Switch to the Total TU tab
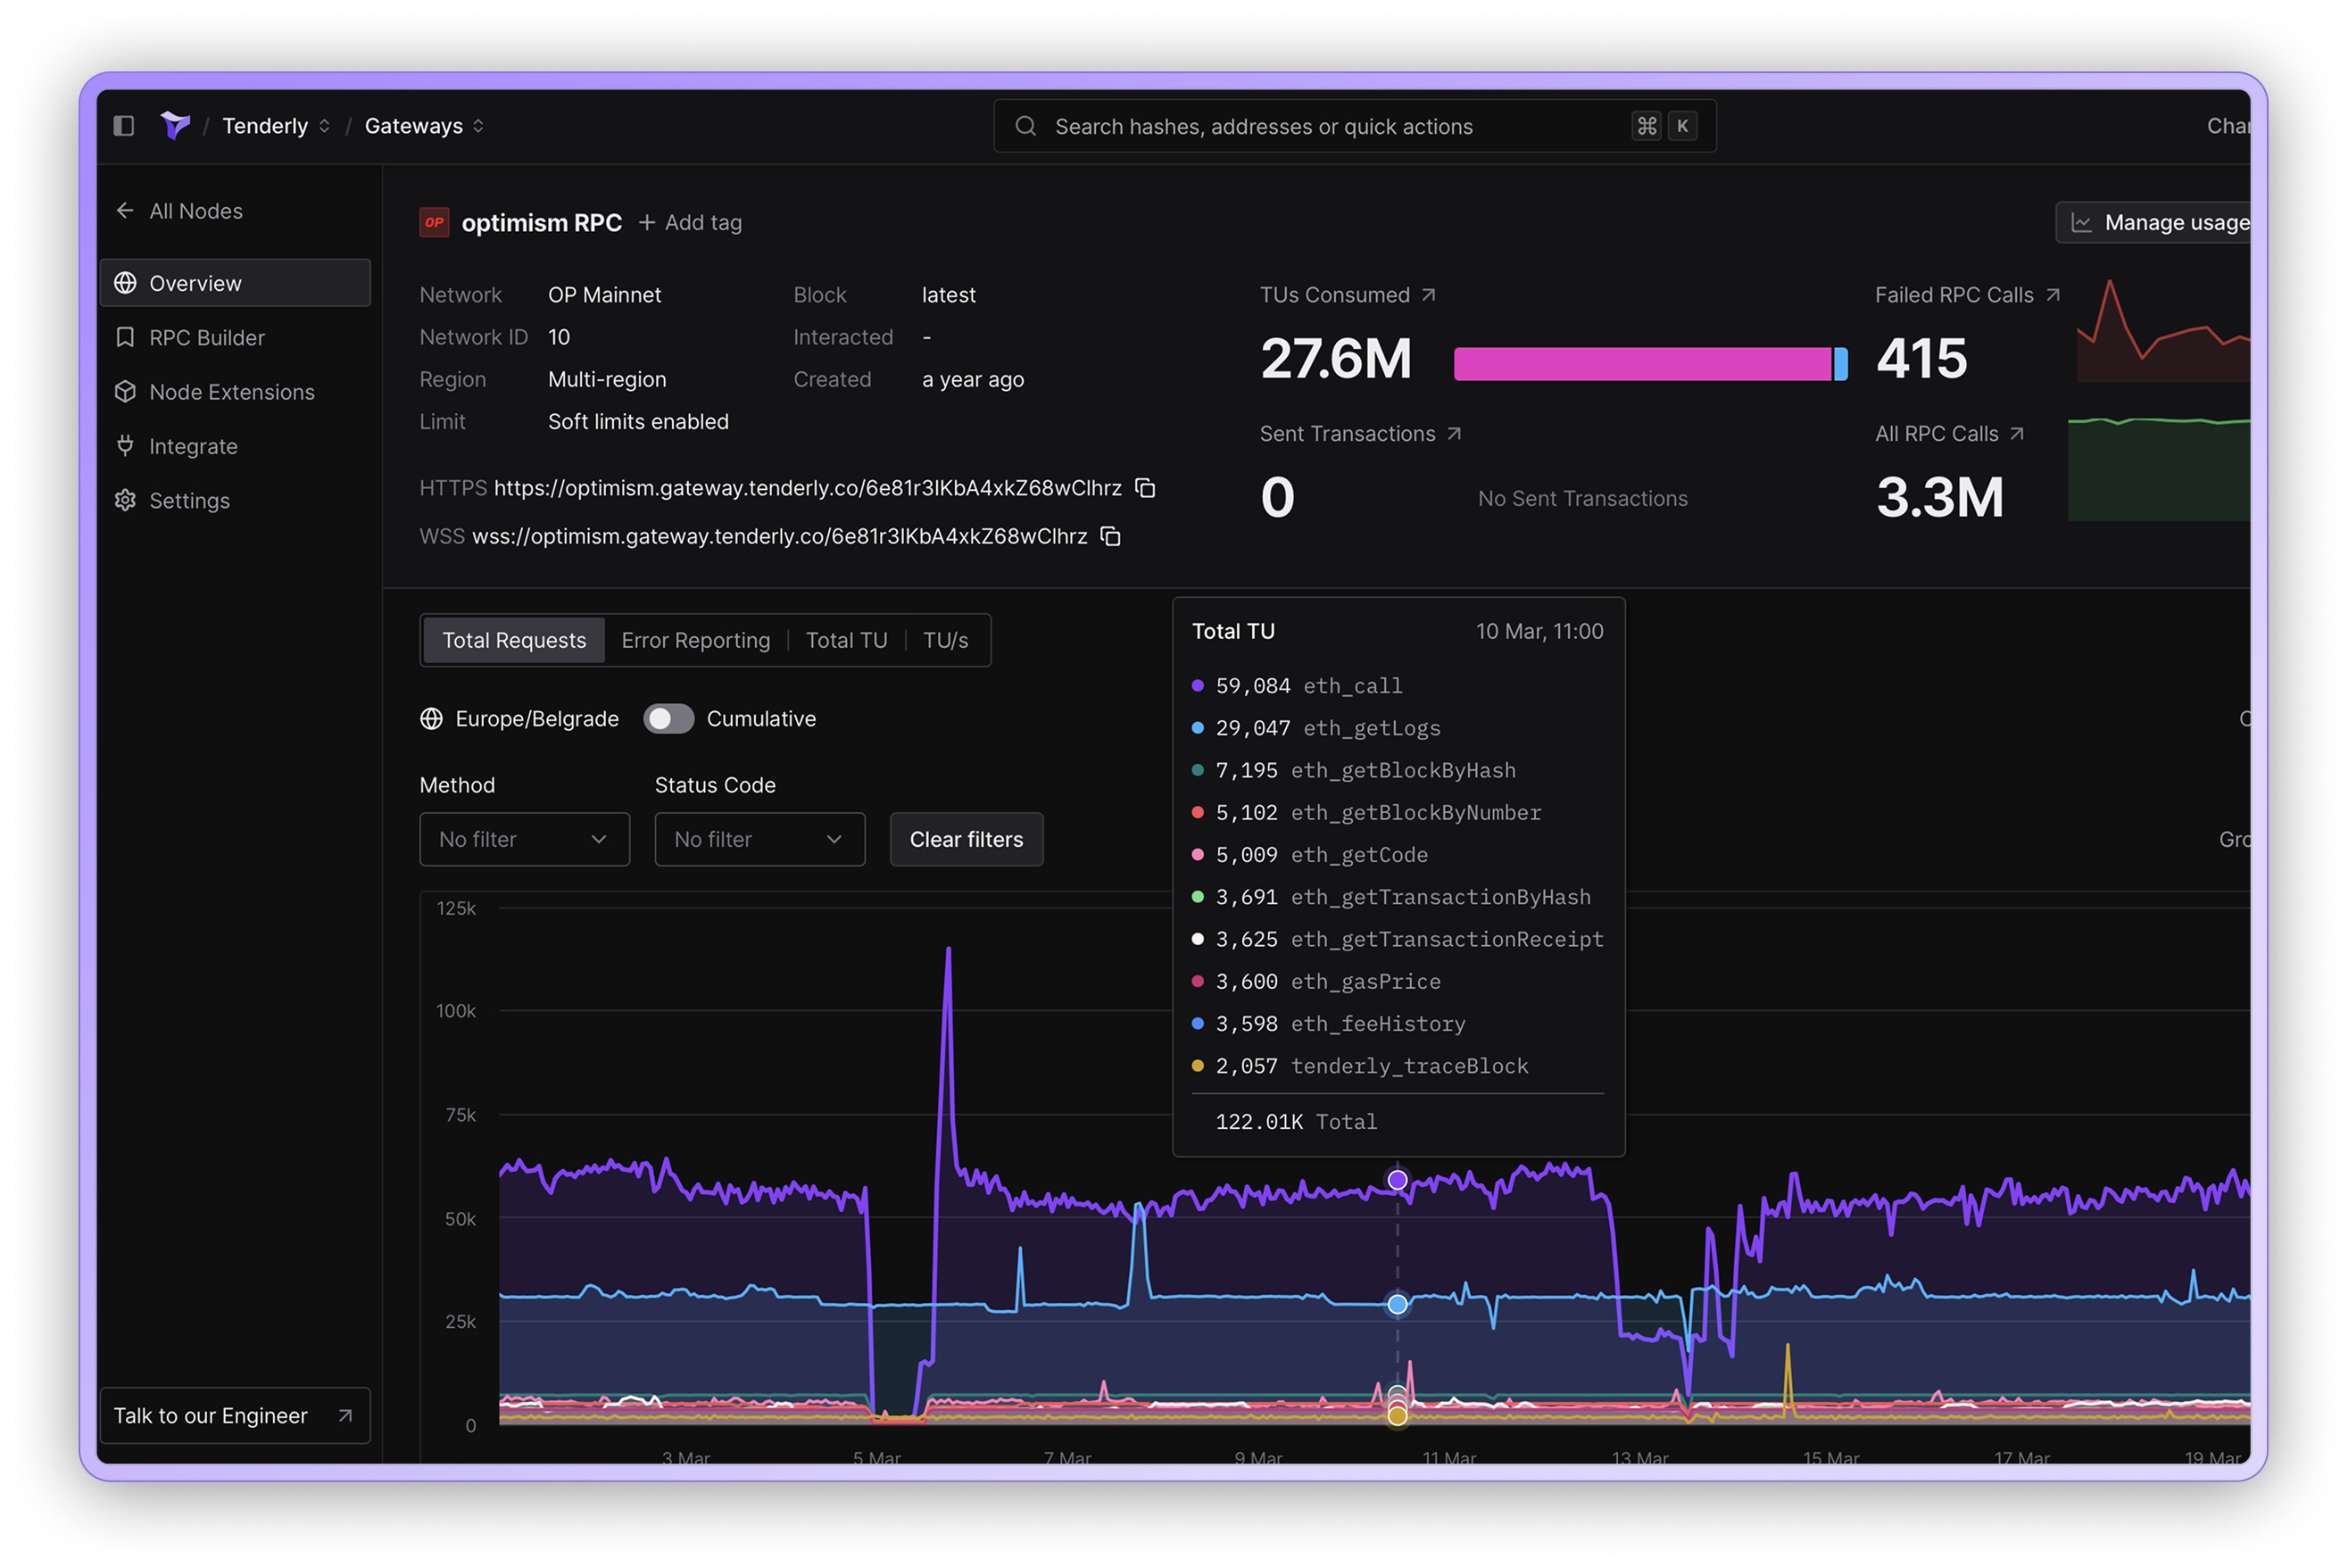2348x1568 pixels. [846, 641]
